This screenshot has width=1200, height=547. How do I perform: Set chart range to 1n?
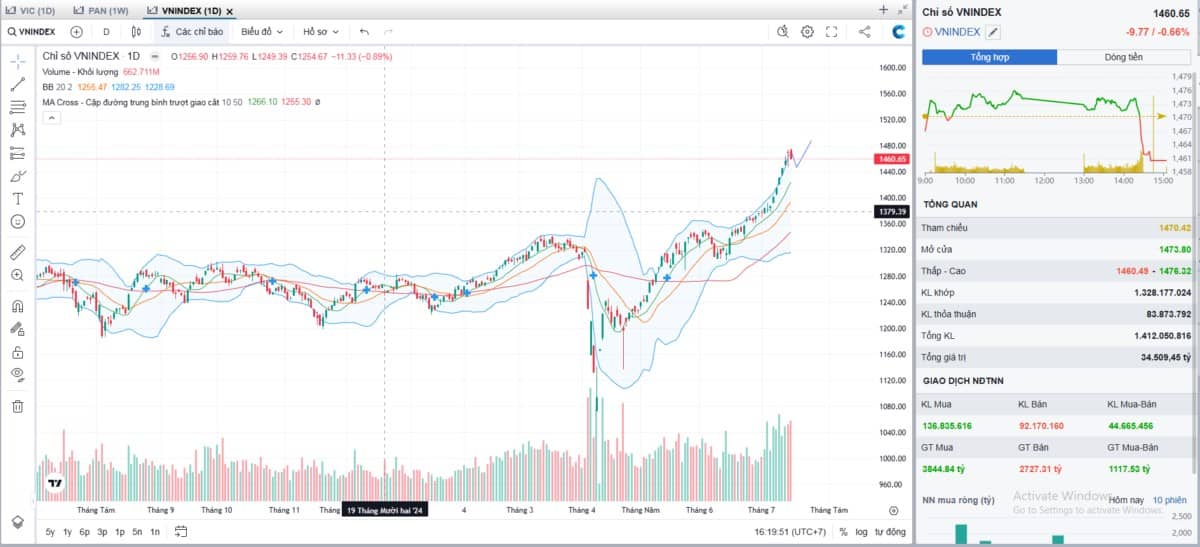(154, 532)
